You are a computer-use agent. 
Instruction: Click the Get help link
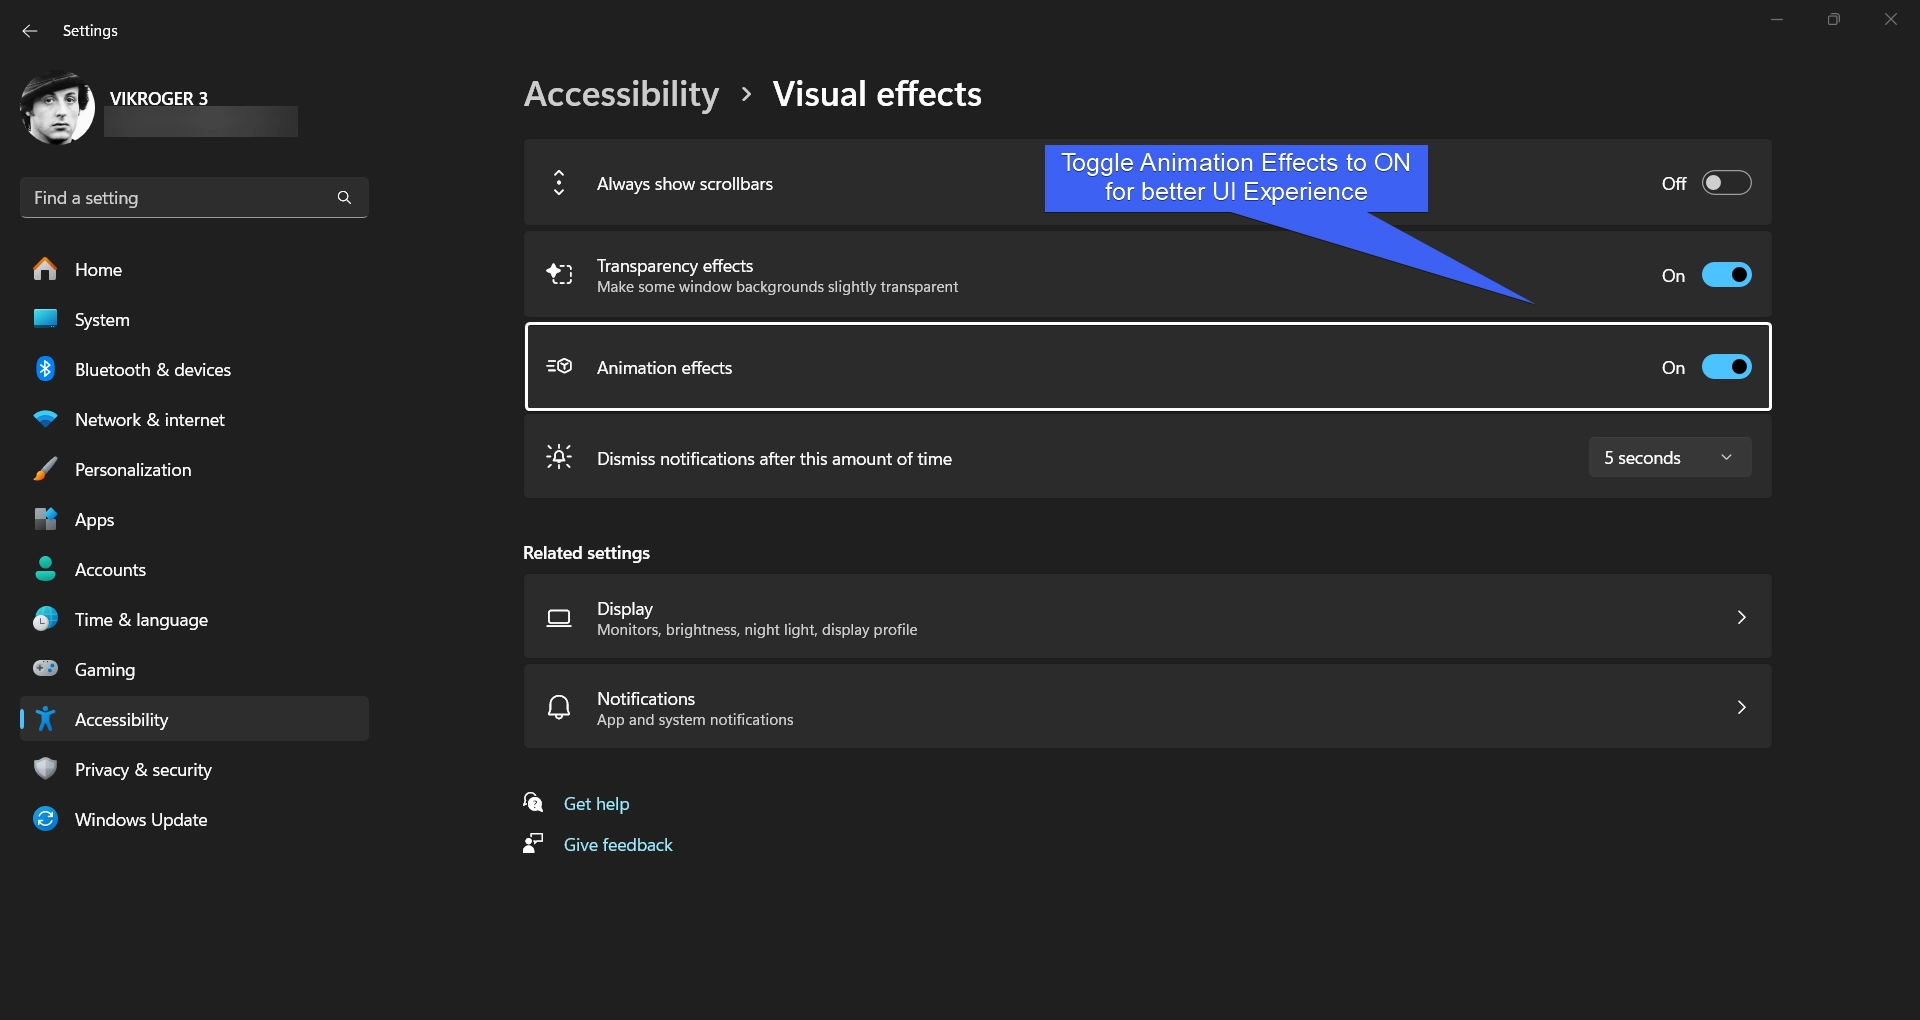pos(596,803)
